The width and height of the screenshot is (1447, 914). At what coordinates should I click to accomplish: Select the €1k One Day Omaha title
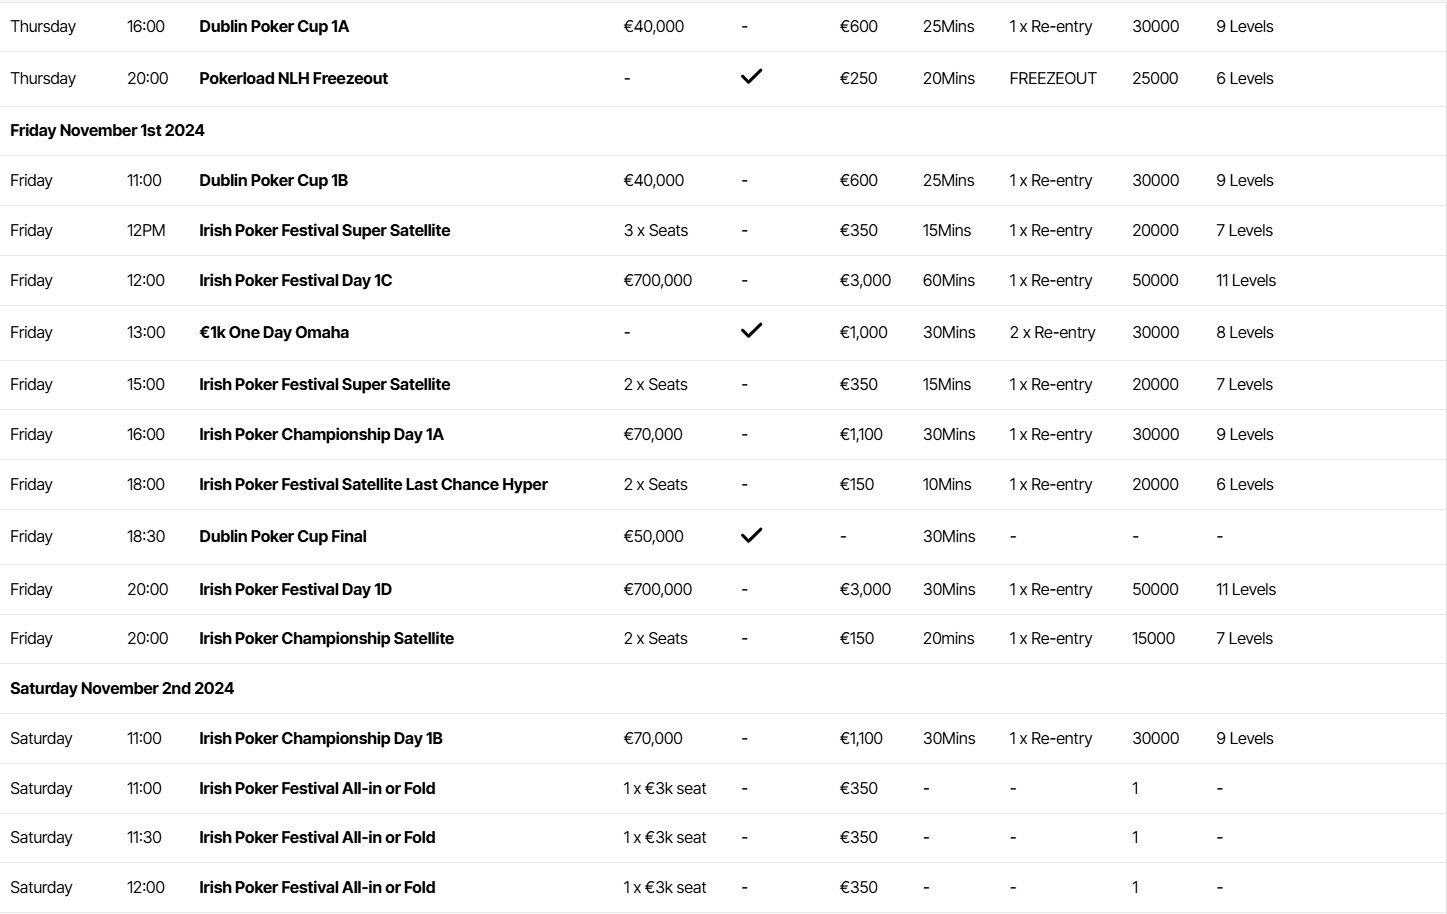point(274,333)
